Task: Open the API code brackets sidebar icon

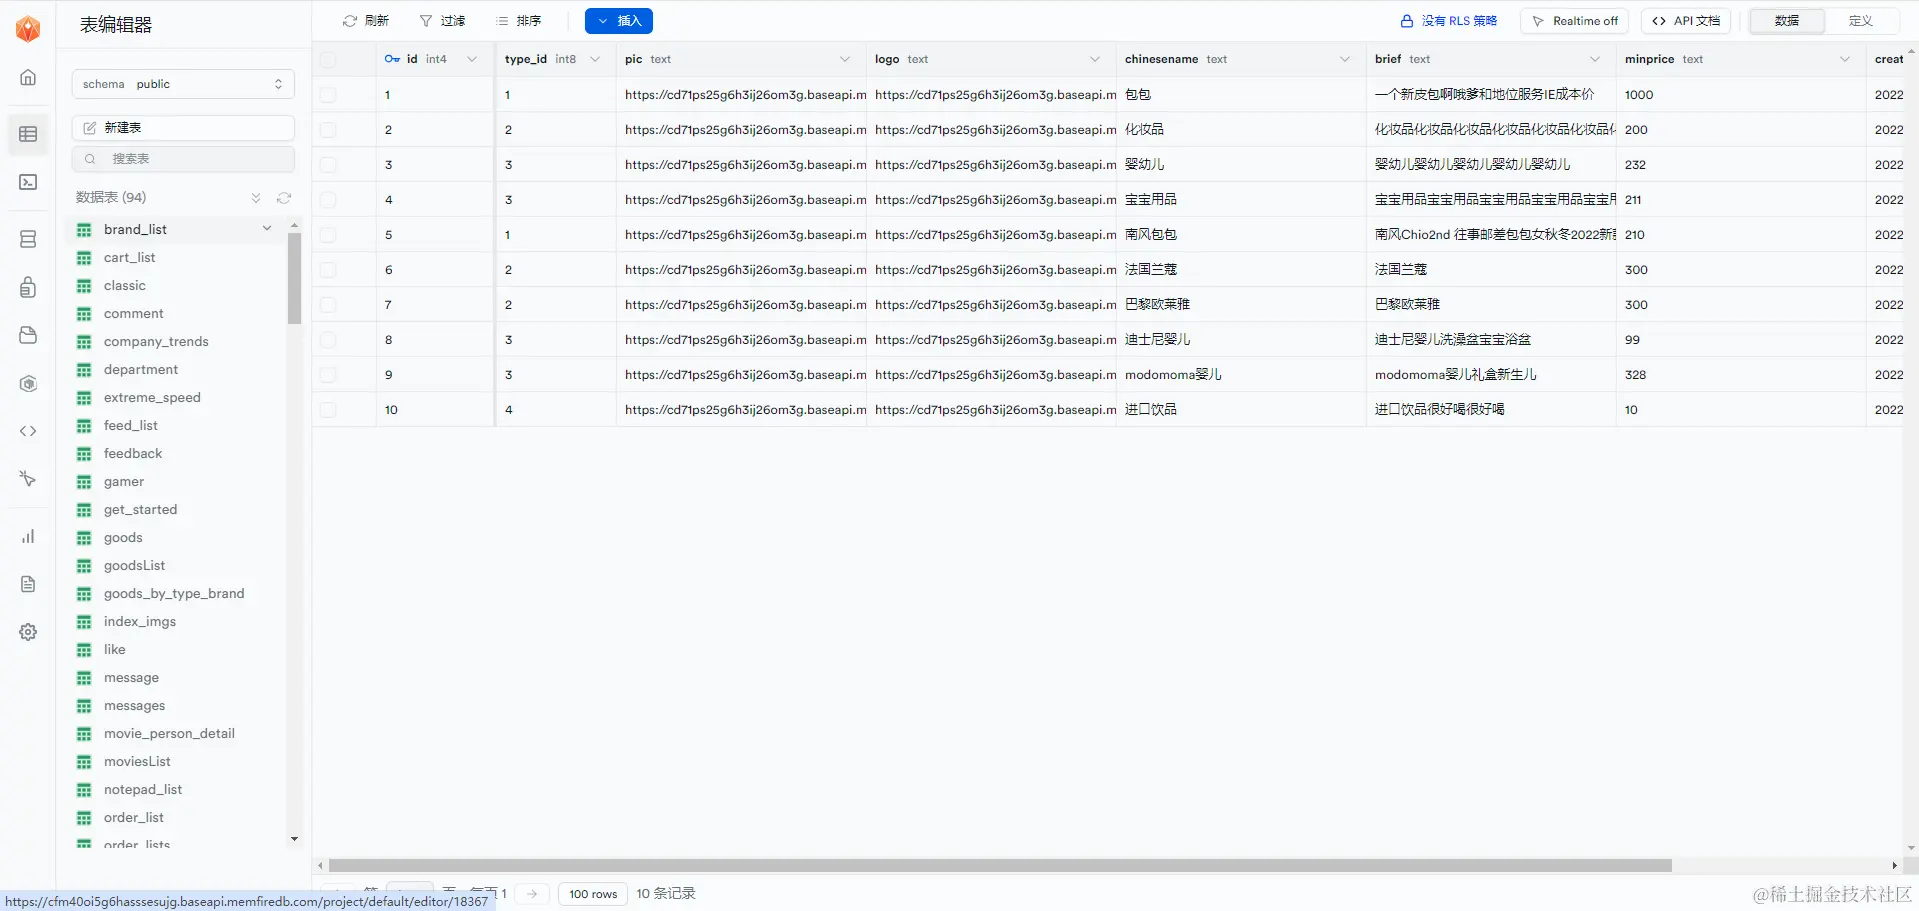Action: pos(28,431)
